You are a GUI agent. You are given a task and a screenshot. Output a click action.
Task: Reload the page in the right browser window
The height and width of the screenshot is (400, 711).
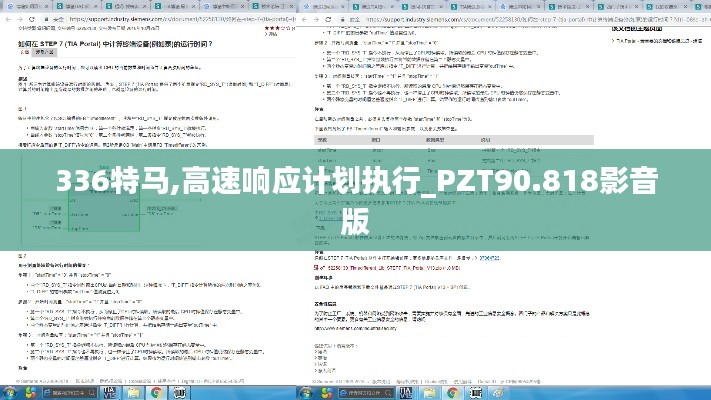(328, 20)
